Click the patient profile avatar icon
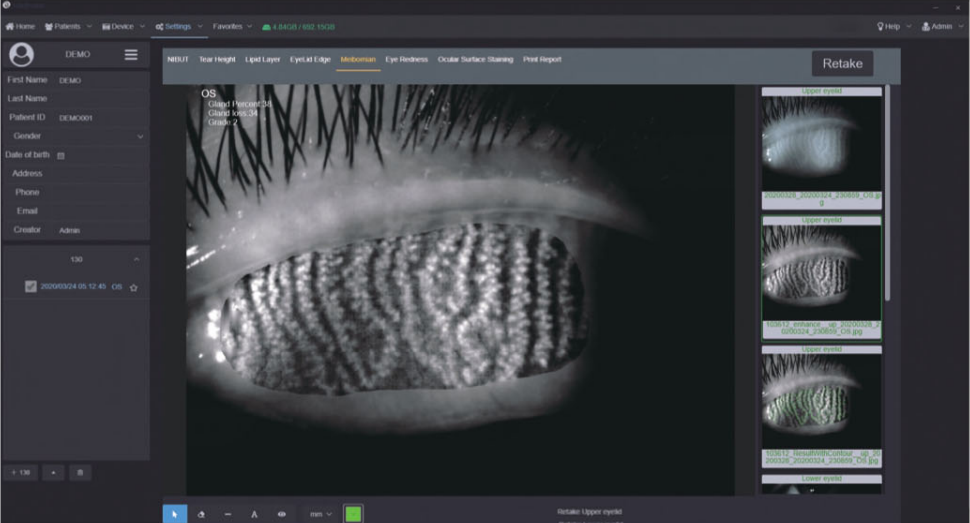This screenshot has height=523, width=970. [21, 55]
